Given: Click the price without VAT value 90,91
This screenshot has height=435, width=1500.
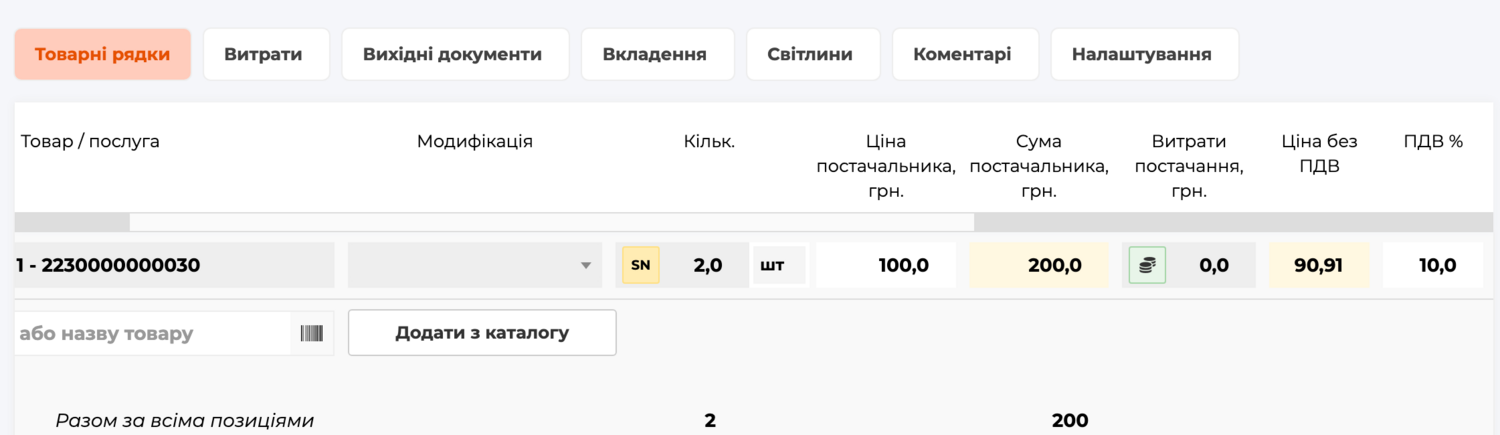Looking at the screenshot, I should click(1319, 265).
